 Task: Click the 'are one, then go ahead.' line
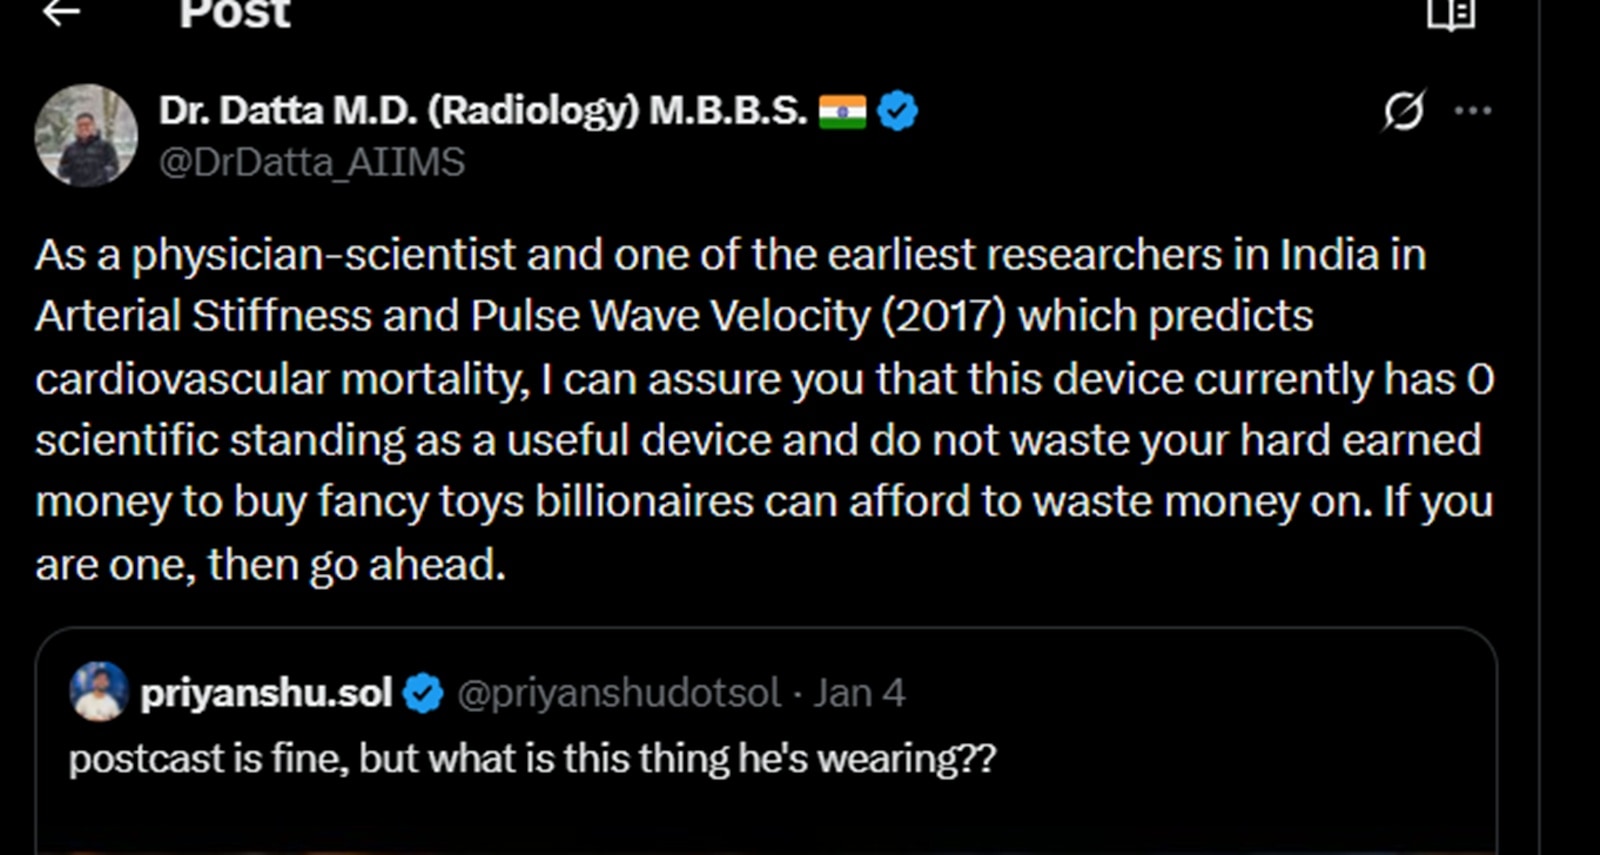(x=270, y=565)
